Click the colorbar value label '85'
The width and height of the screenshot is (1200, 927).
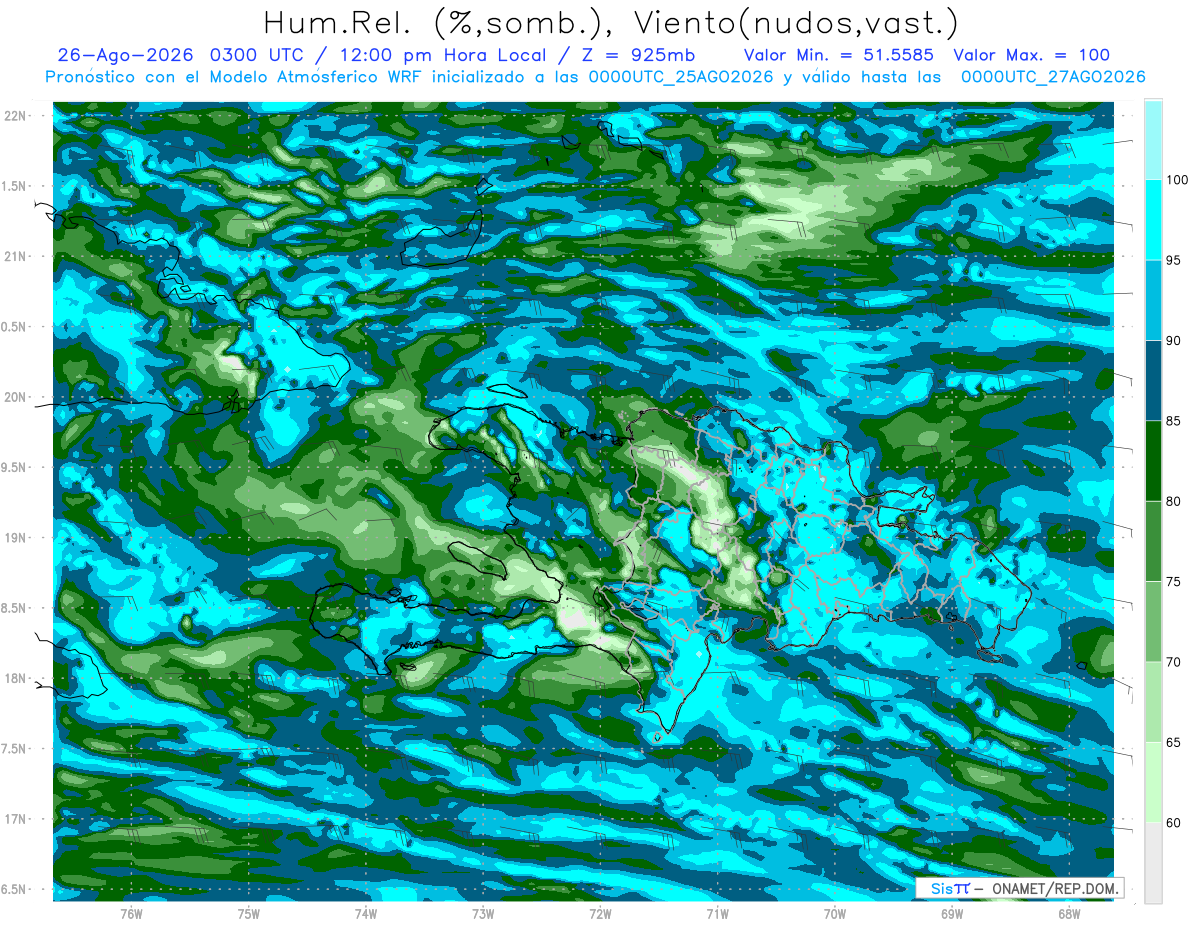click(x=1175, y=421)
